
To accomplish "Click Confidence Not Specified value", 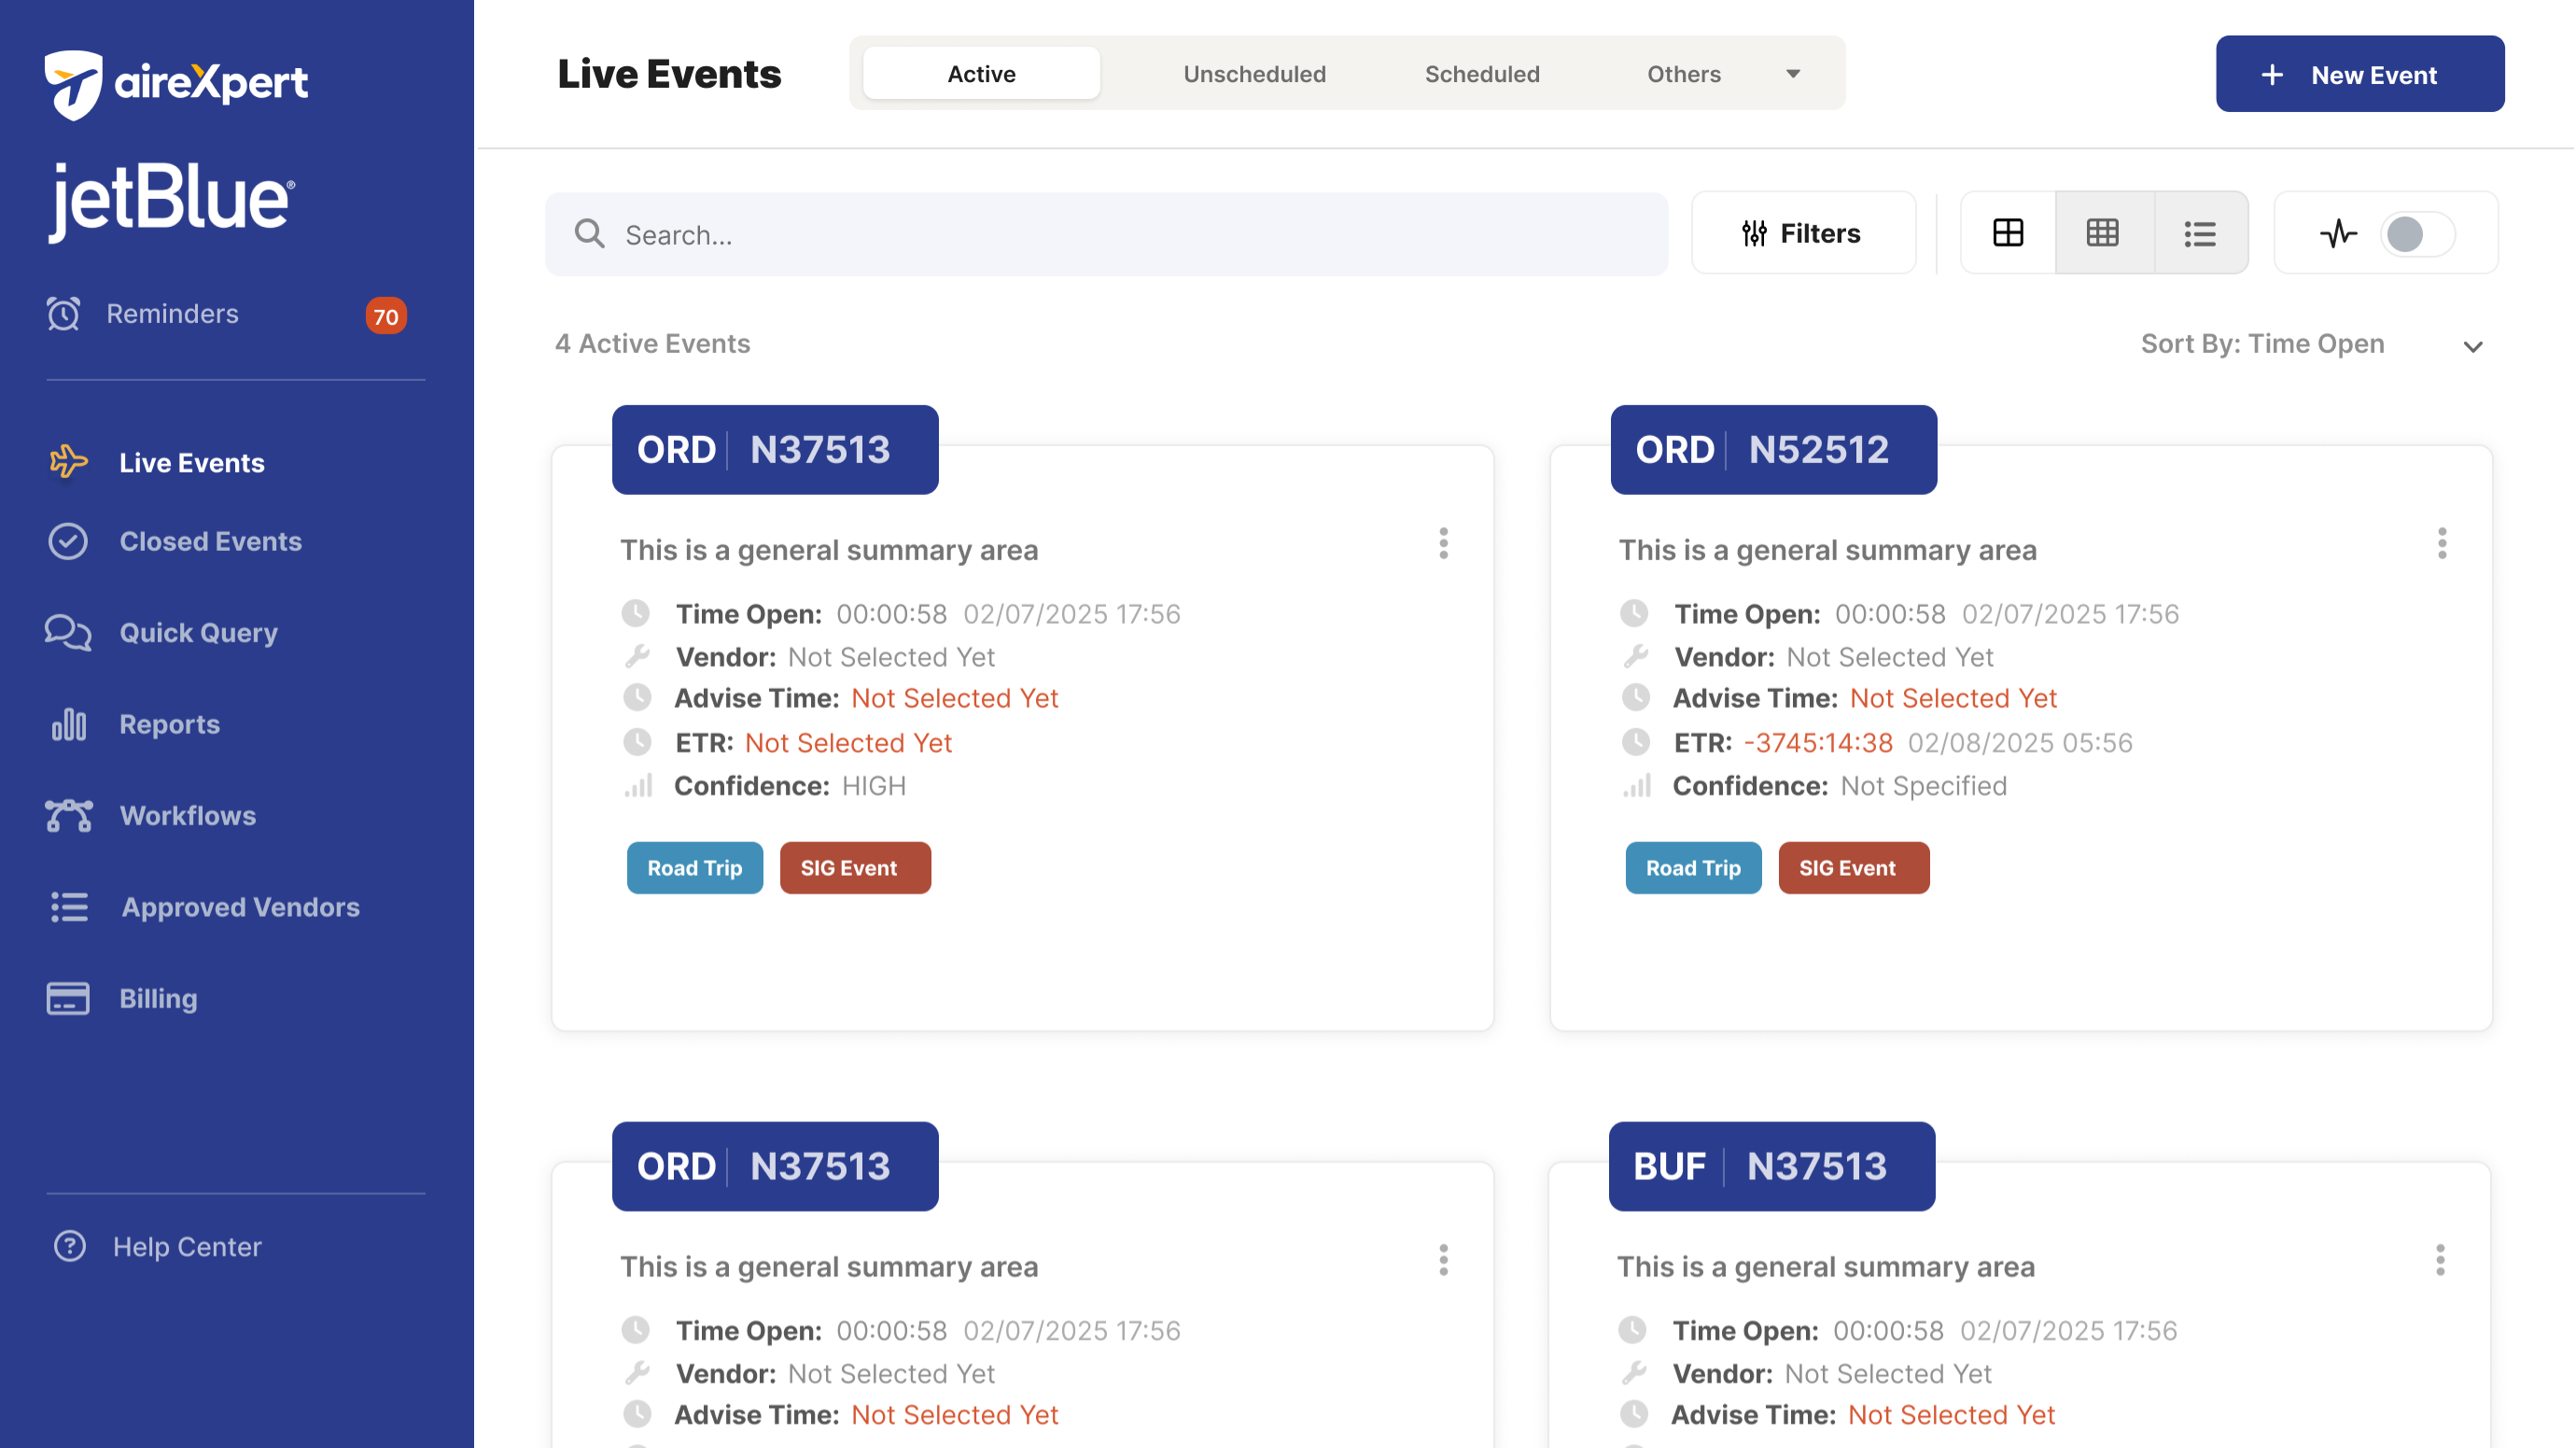I will [x=1923, y=786].
